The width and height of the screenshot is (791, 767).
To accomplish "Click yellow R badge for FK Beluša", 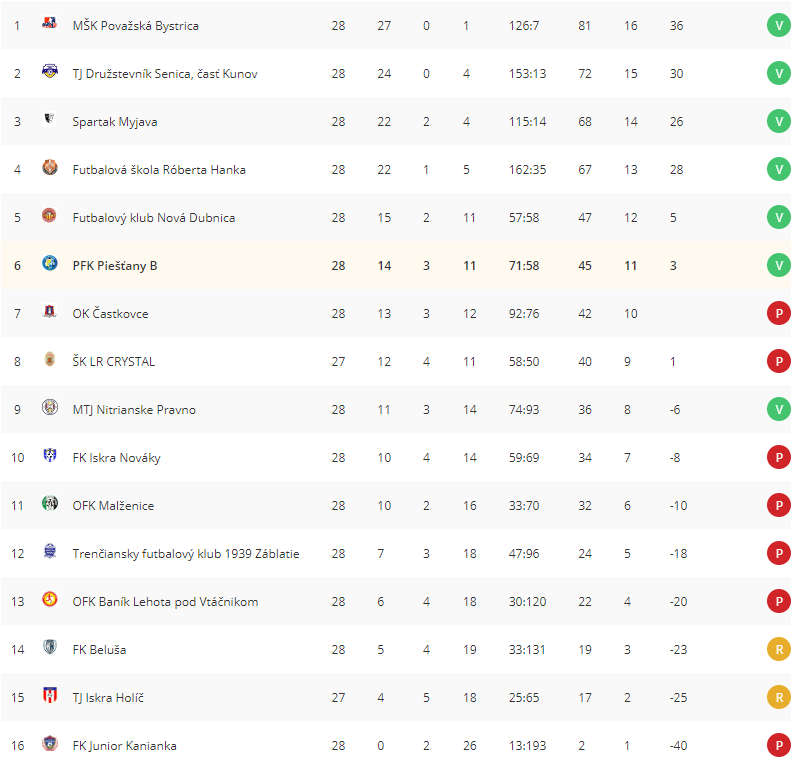I will (778, 649).
